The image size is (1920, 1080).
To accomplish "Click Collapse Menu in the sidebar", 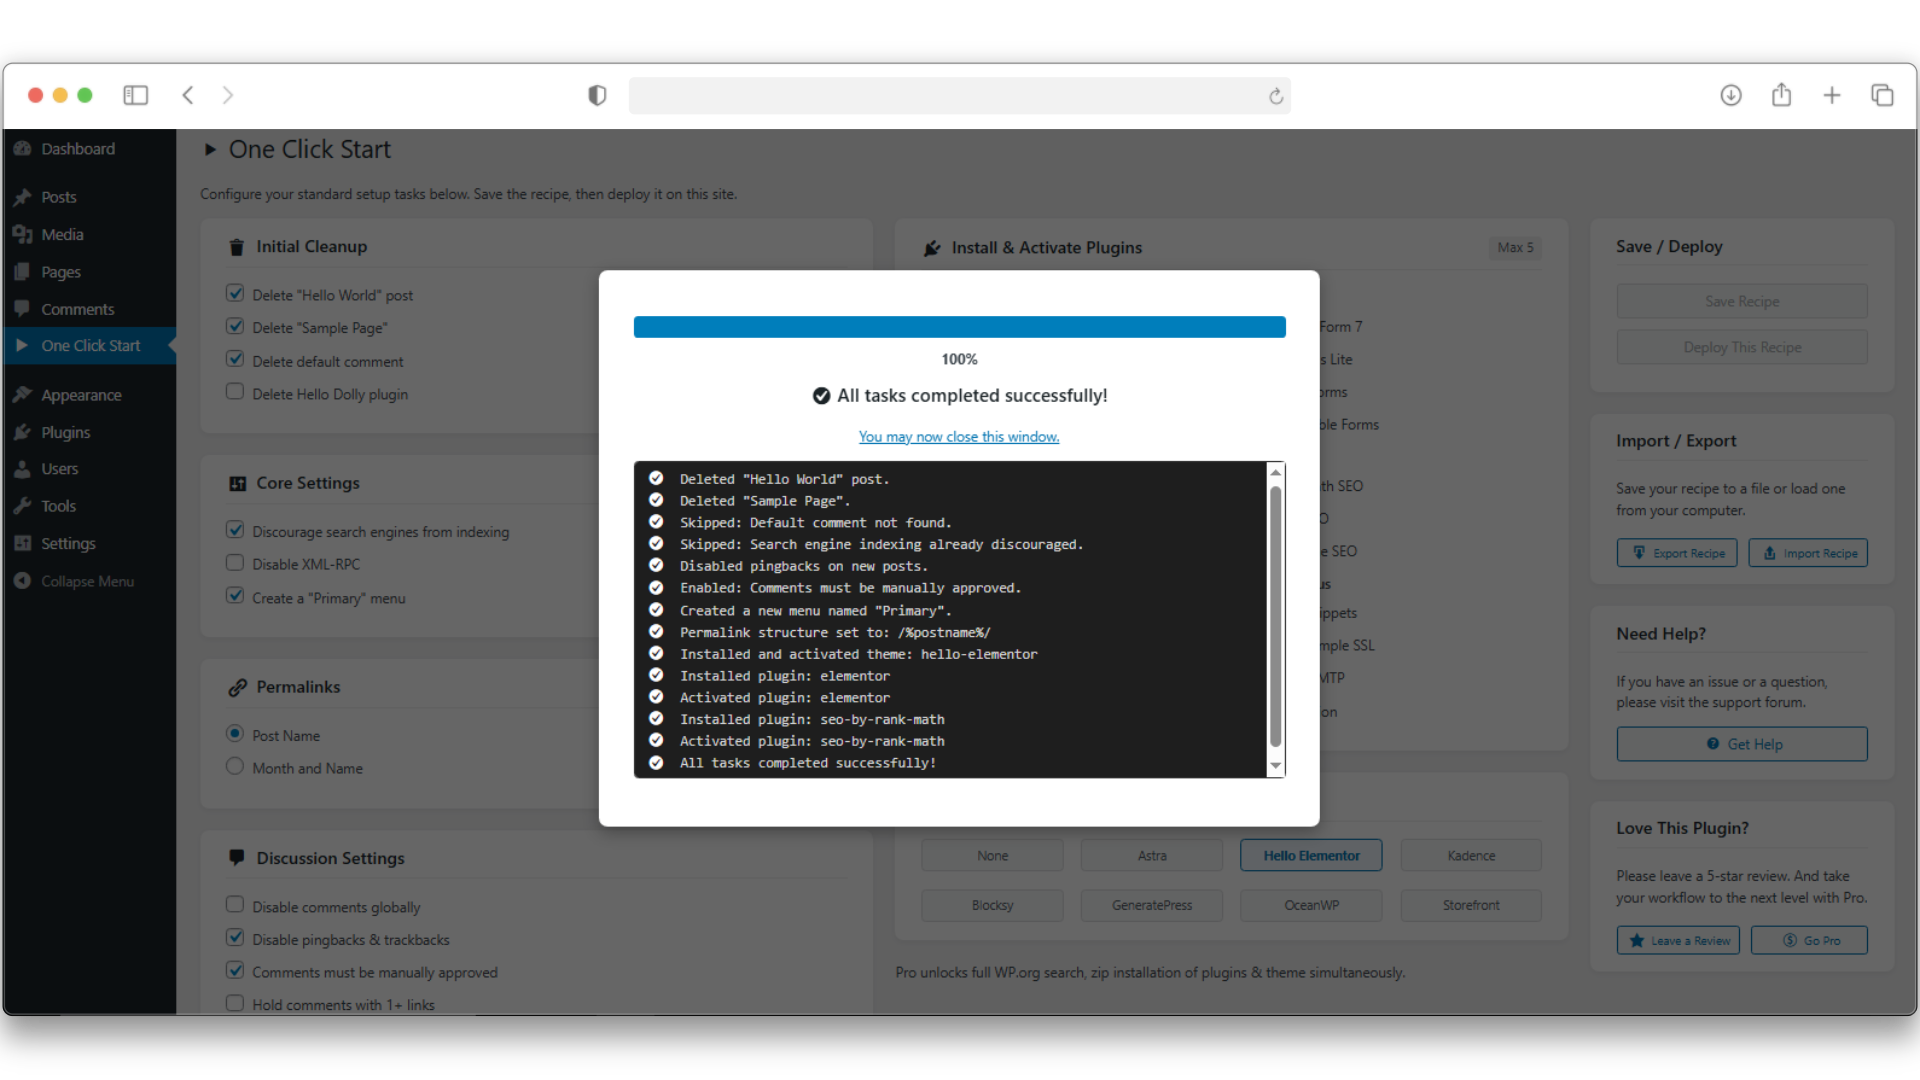I will [x=86, y=580].
